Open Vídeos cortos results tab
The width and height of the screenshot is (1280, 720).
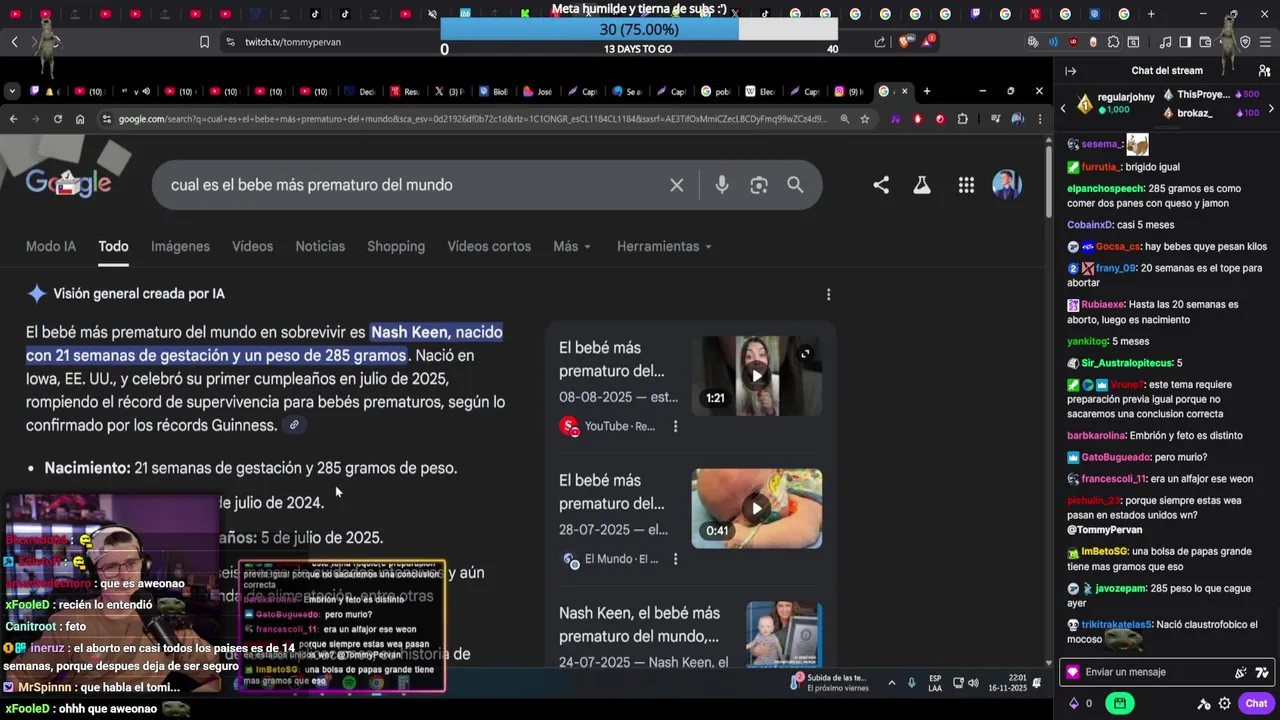coord(489,246)
